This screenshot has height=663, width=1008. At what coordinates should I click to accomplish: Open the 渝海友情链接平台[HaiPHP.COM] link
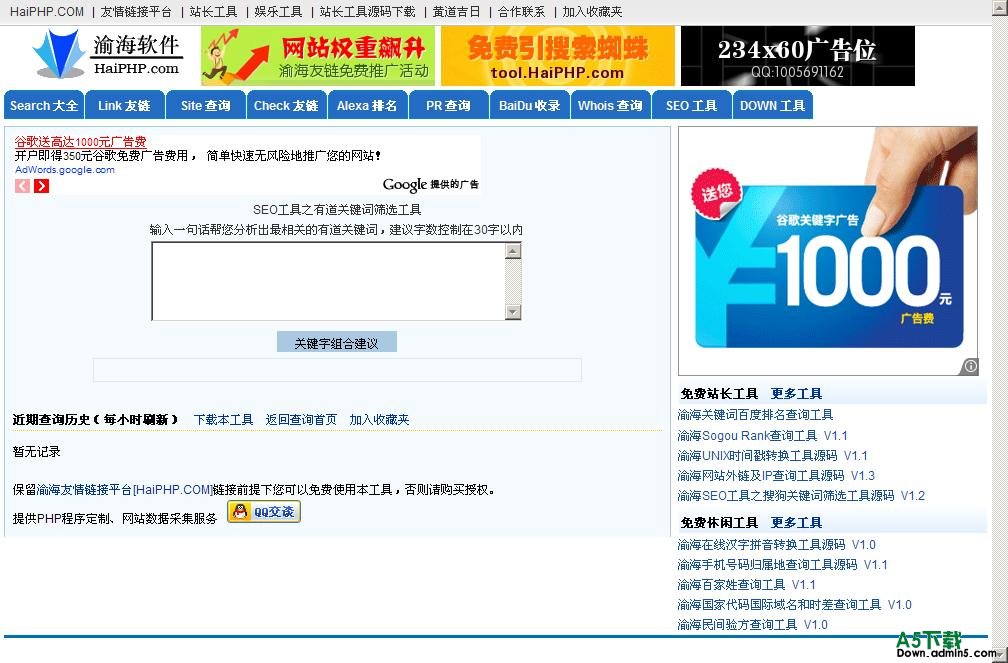(125, 489)
